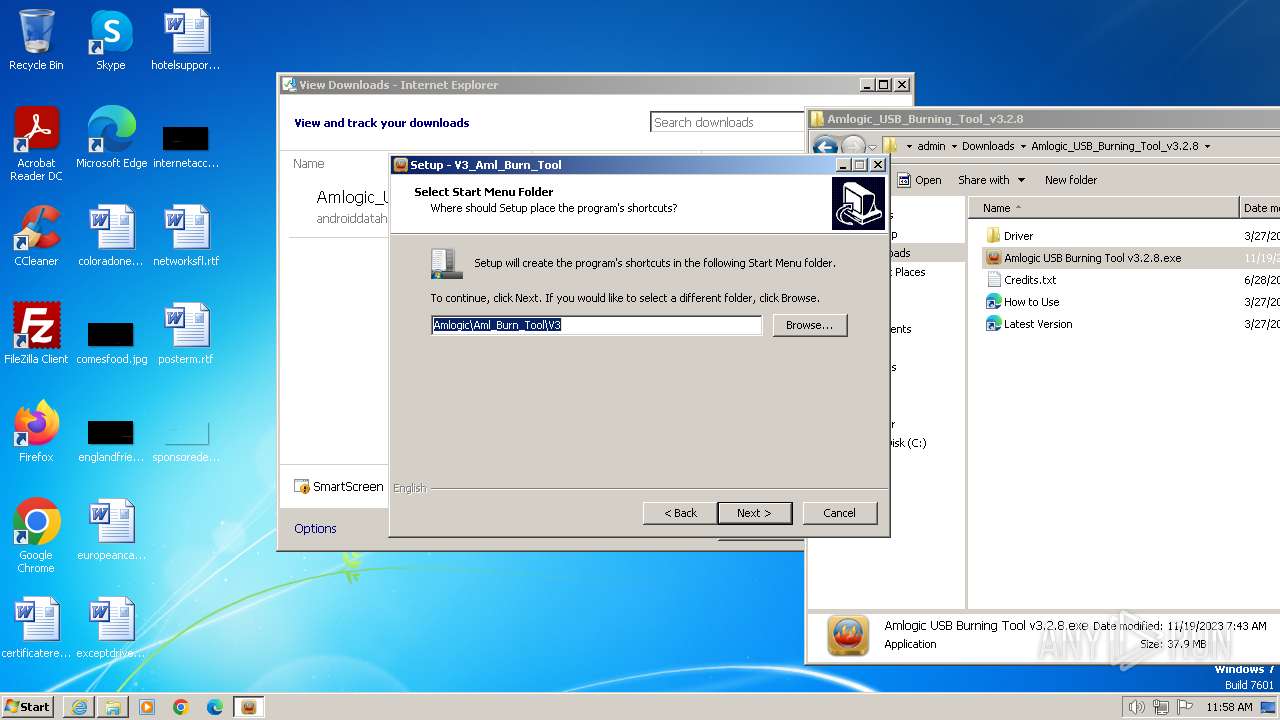Open Share with dropdown in Explorer
Image resolution: width=1280 pixels, height=720 pixels.
click(x=991, y=180)
